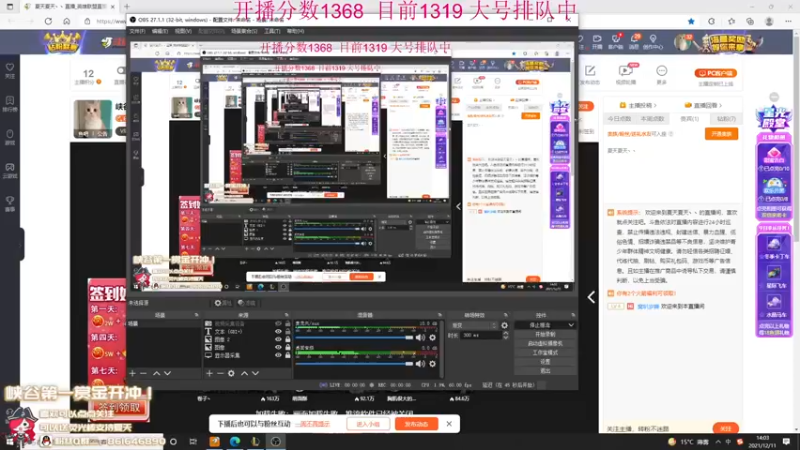Screen dimensions: 800x450
Task: Switch to 钻粉(7) tab
Action: [x=726, y=119]
